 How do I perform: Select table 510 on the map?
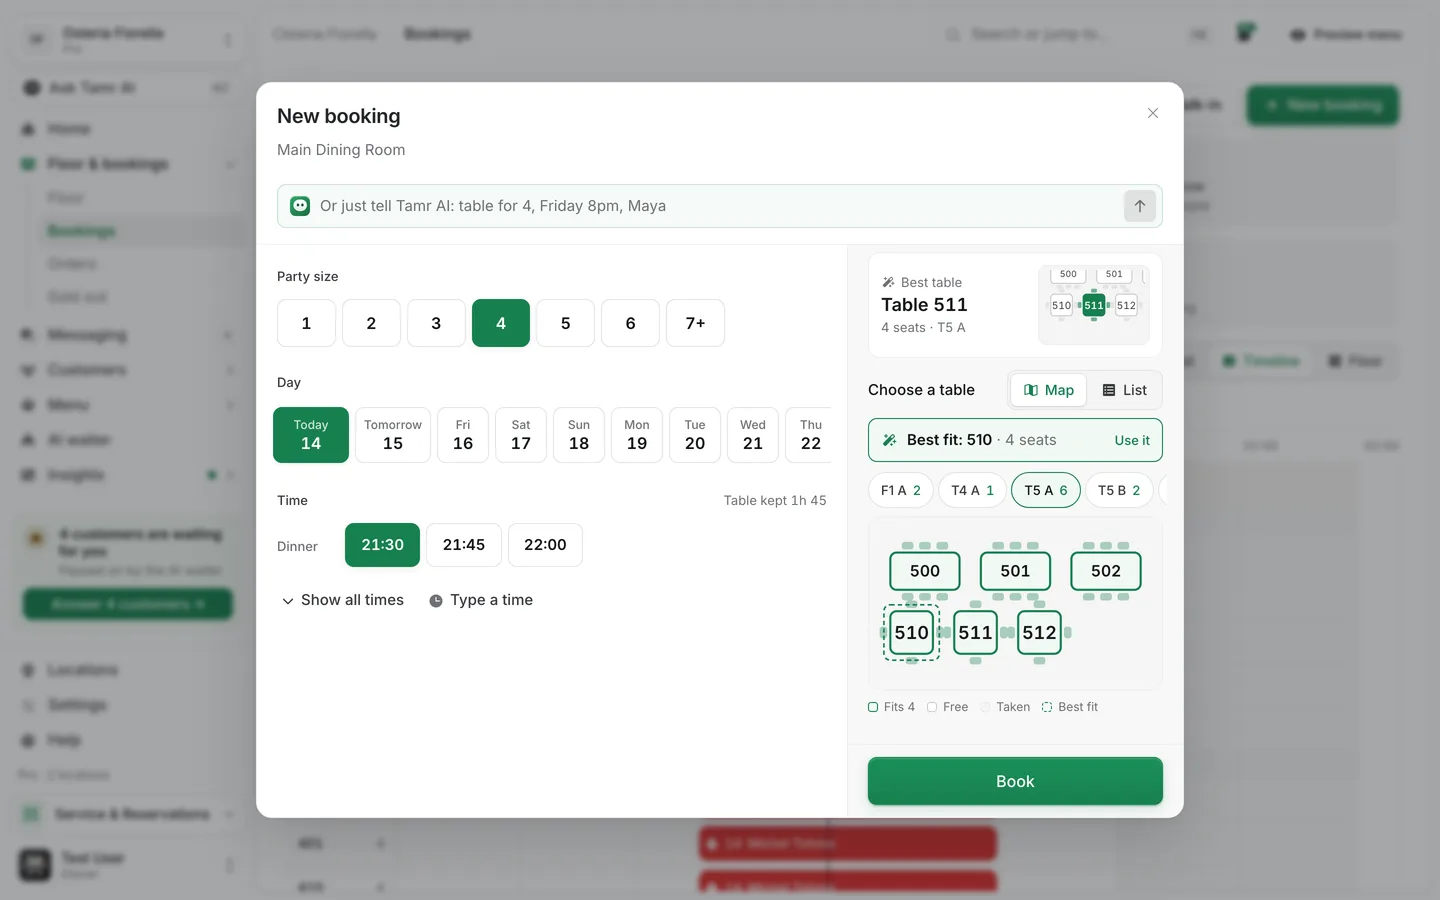[911, 633]
